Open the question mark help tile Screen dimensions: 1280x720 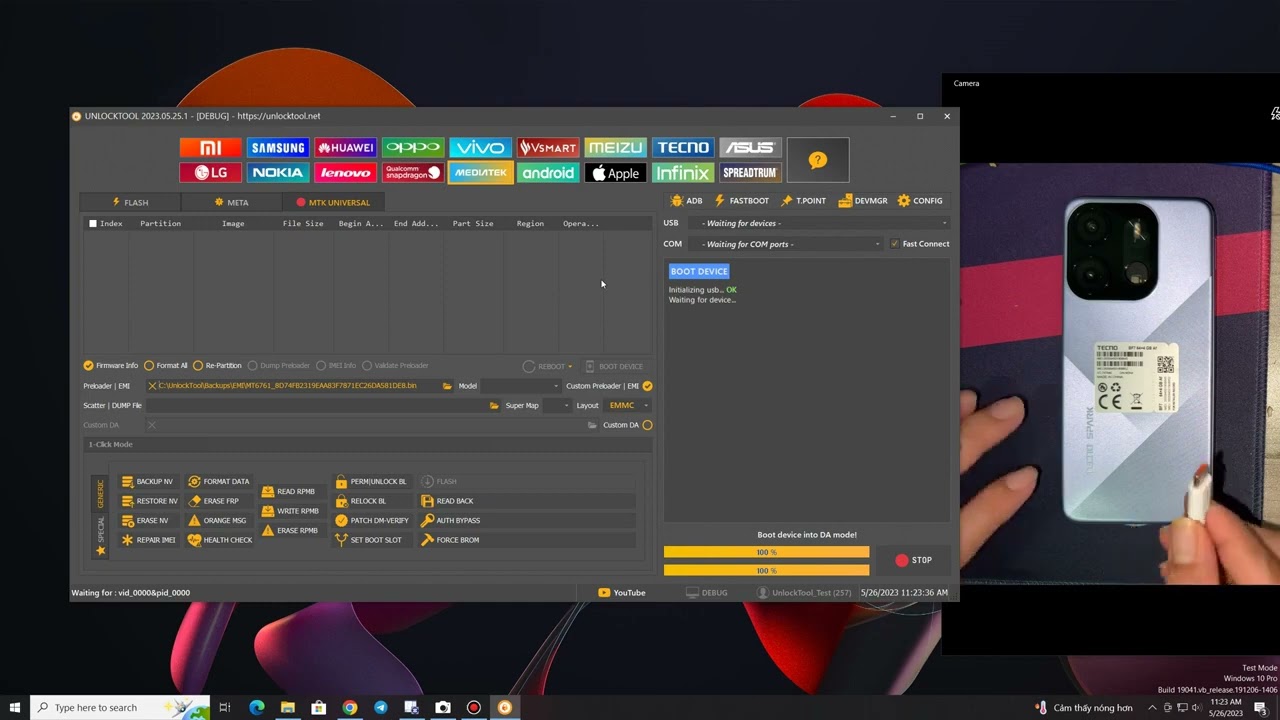[818, 160]
